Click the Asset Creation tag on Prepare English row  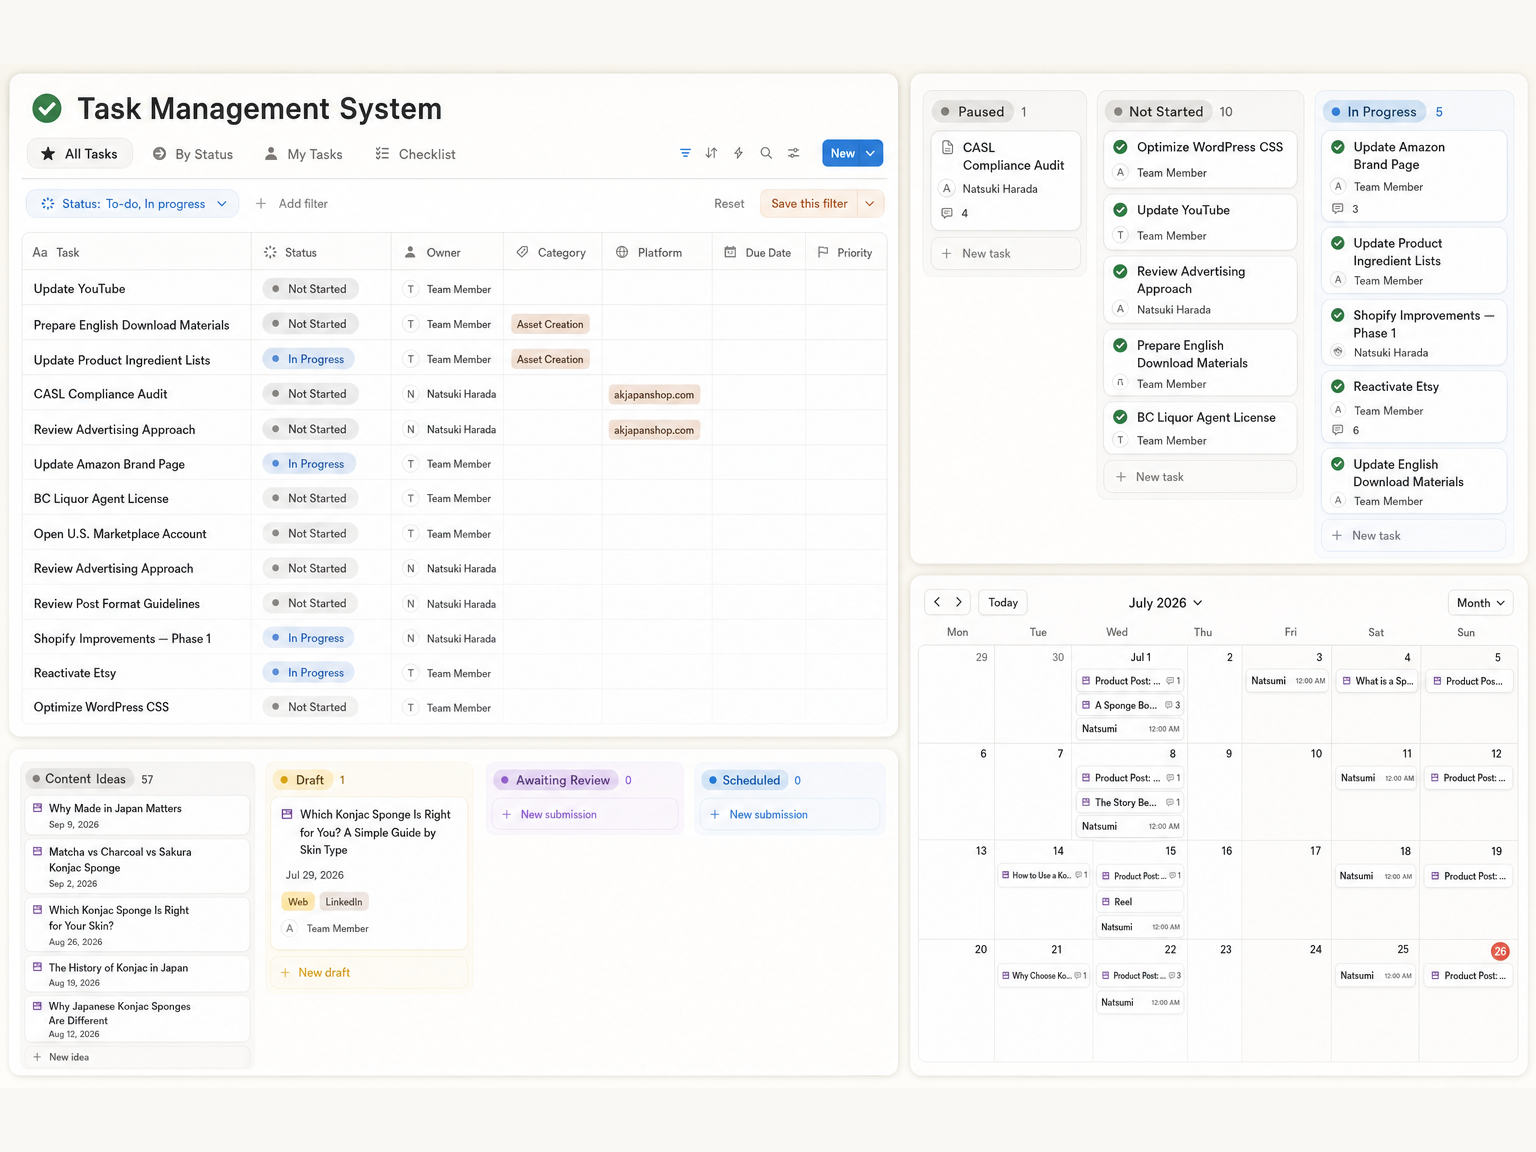550,324
